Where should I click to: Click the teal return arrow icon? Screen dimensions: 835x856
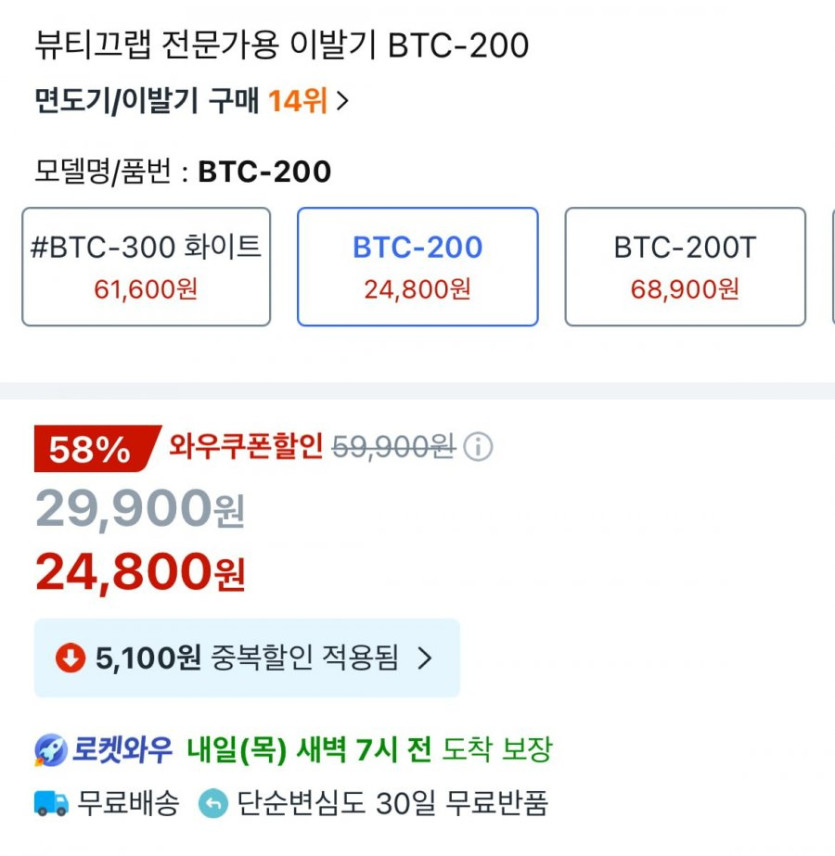213,802
